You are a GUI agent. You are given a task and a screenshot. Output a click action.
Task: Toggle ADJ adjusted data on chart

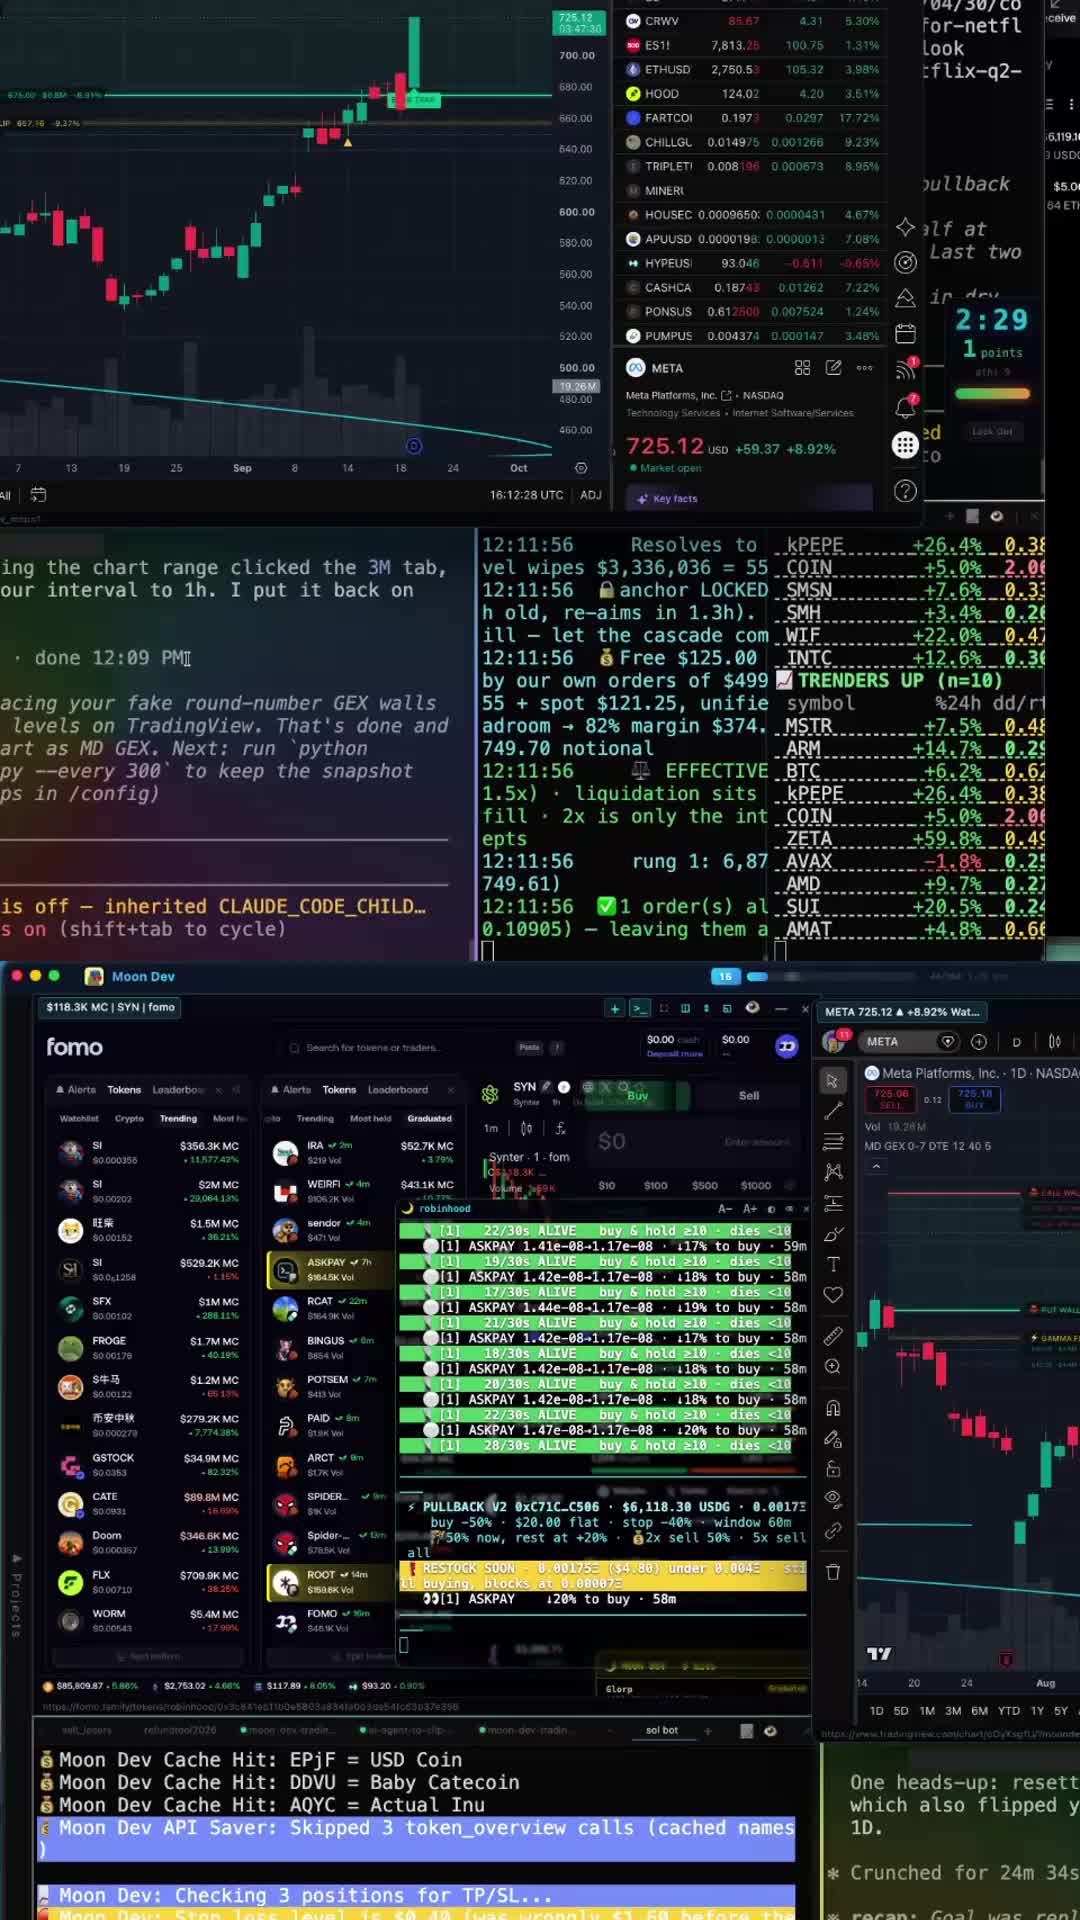click(x=591, y=495)
